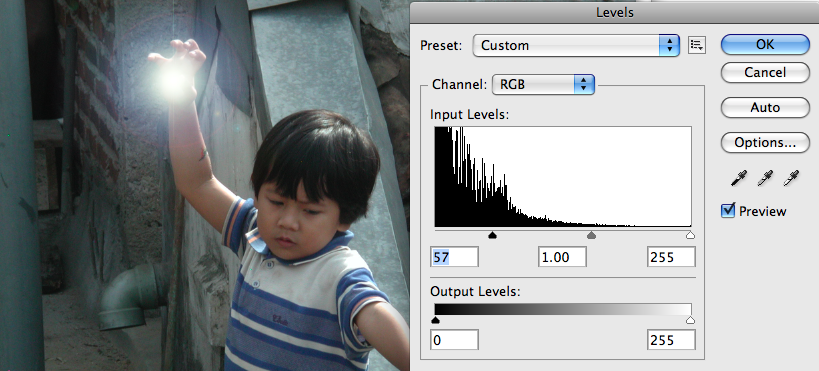Image resolution: width=819 pixels, height=371 pixels.
Task: Click the input black point slider
Action: tap(492, 236)
